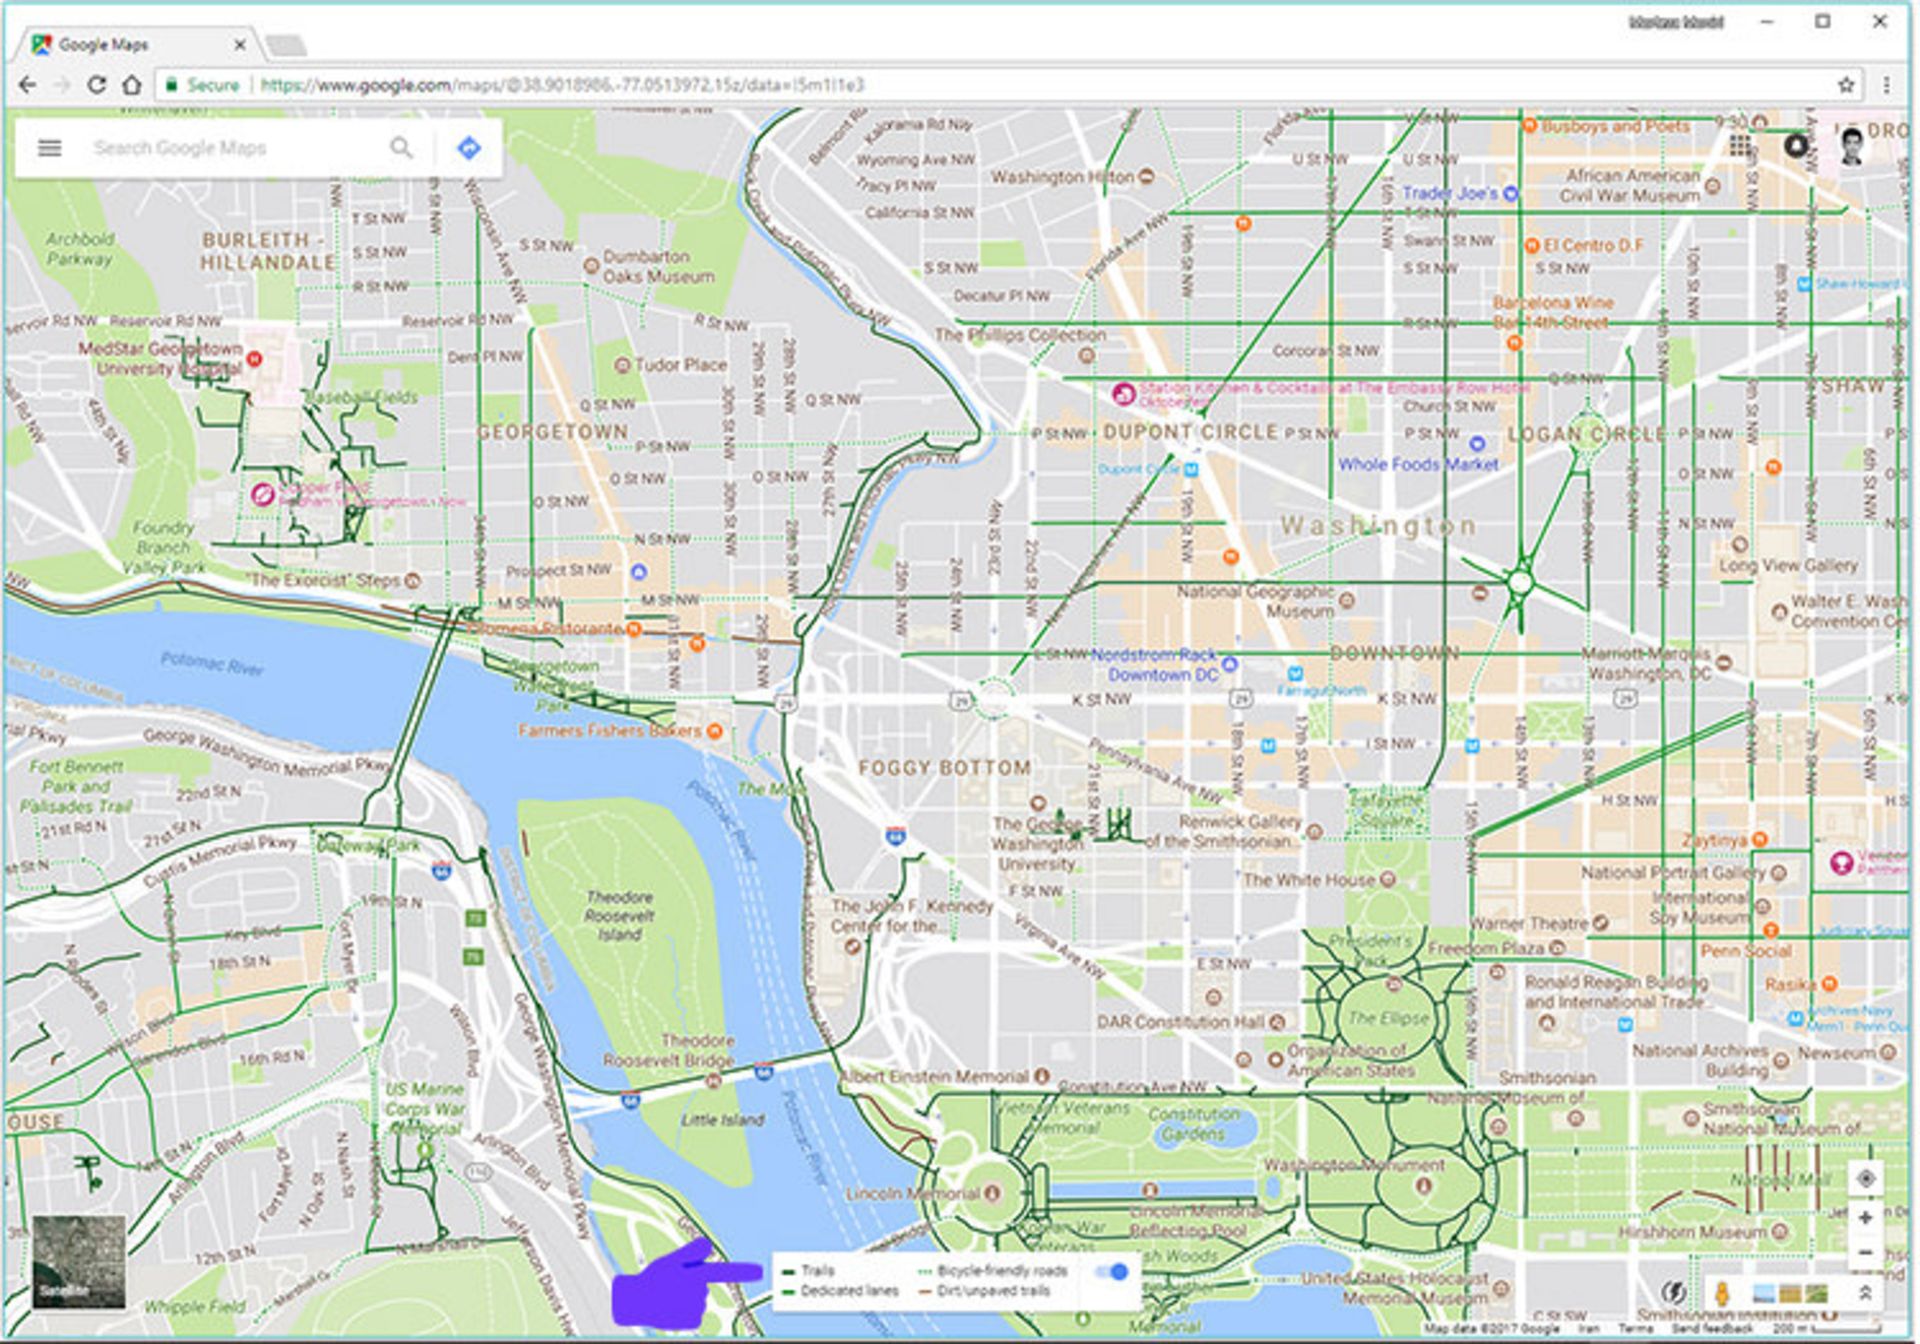Select the Zaytinya restaurant pin
The height and width of the screenshot is (1344, 1920).
[1759, 840]
